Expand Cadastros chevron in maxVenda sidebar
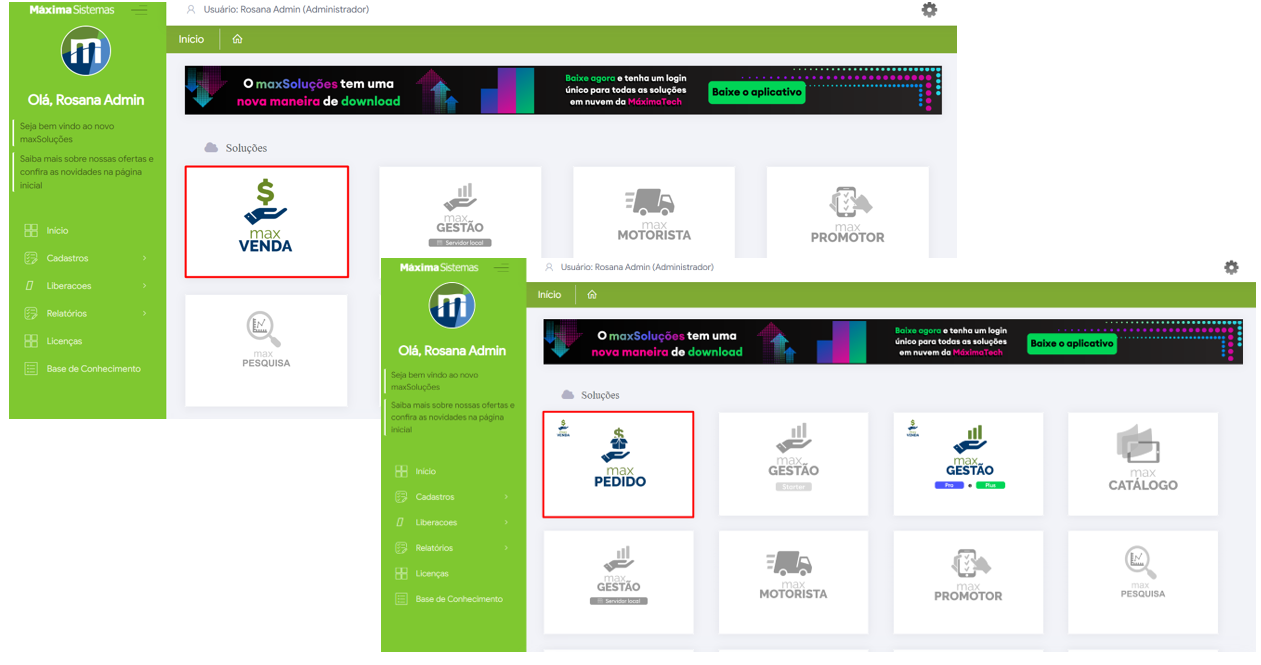 coord(144,258)
